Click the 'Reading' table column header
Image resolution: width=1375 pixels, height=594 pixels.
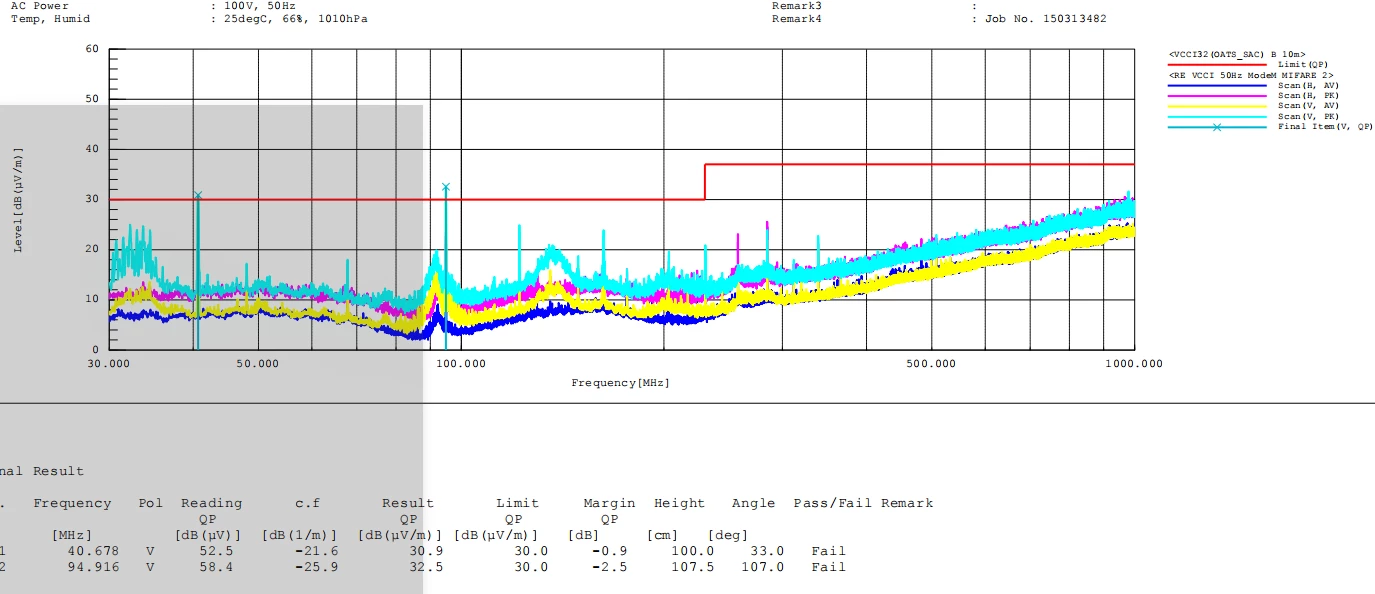[x=211, y=503]
